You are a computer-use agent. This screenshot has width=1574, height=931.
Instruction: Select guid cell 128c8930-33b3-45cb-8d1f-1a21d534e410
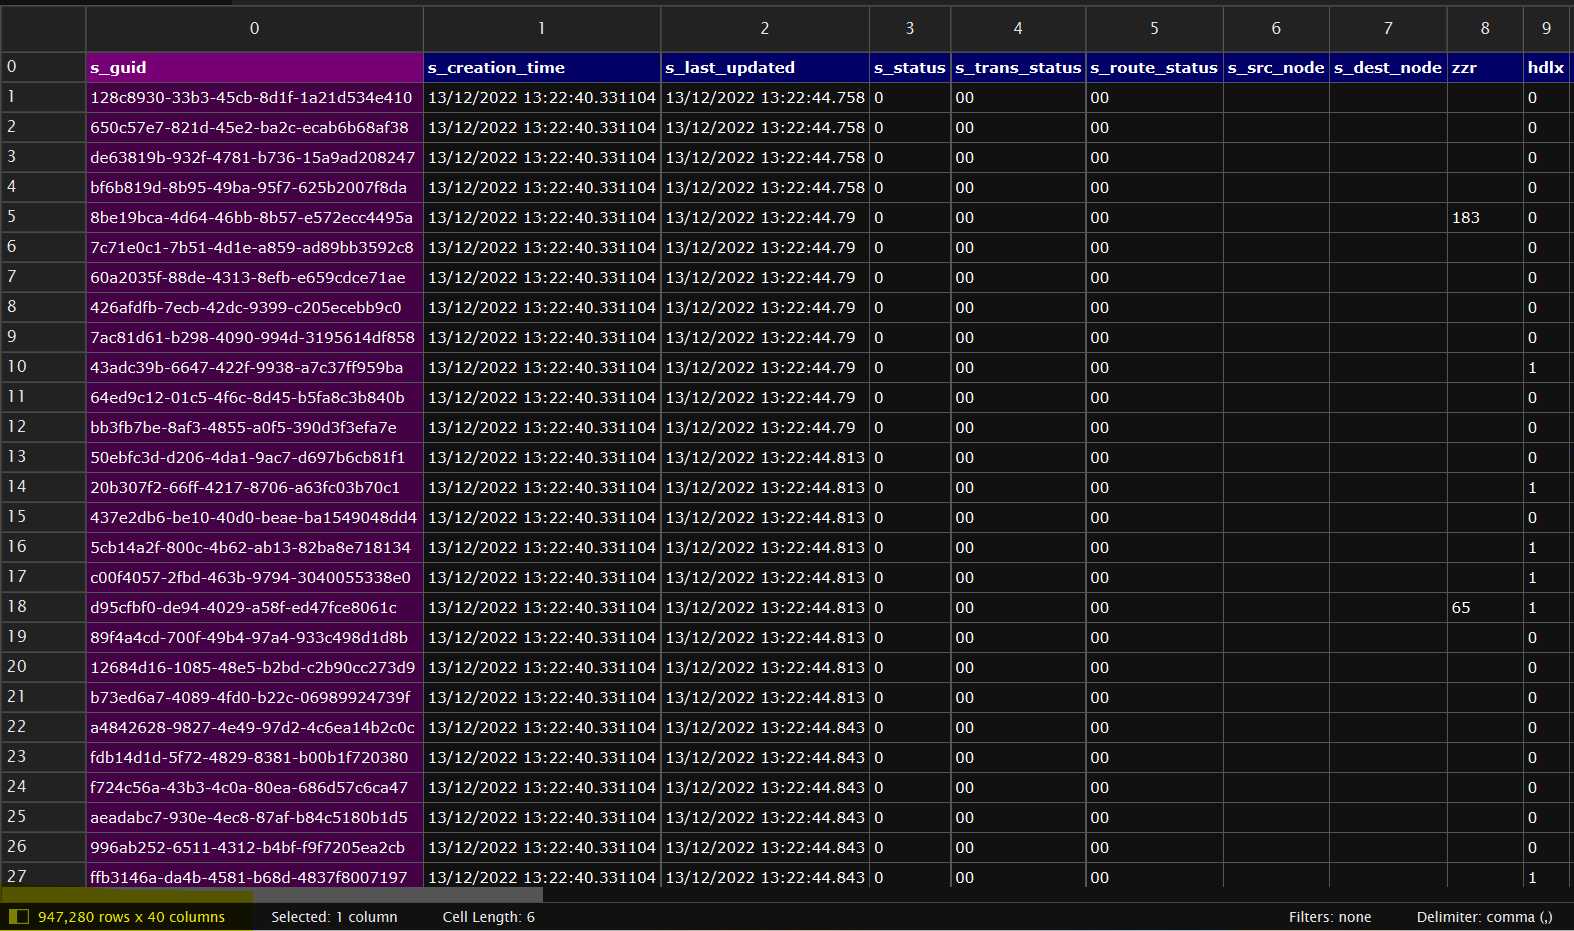click(254, 97)
